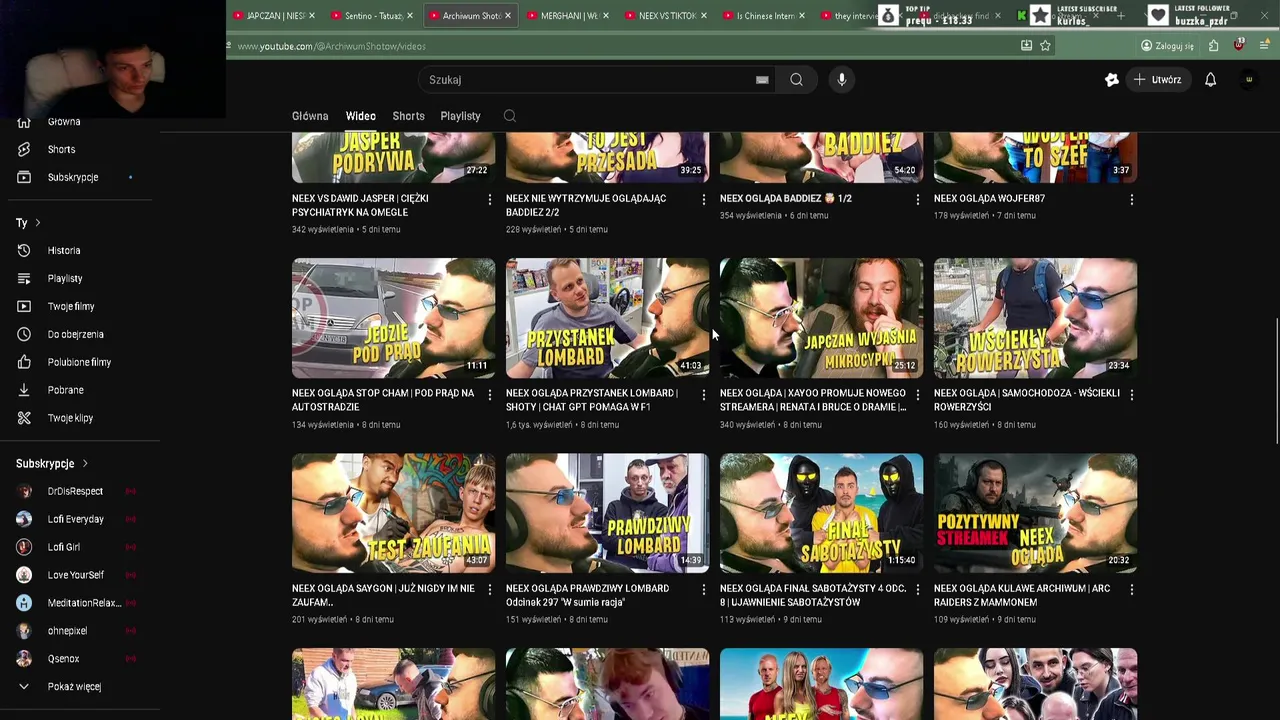Click the Utwórz create button
Image resolution: width=1280 pixels, height=720 pixels.
tap(1158, 80)
